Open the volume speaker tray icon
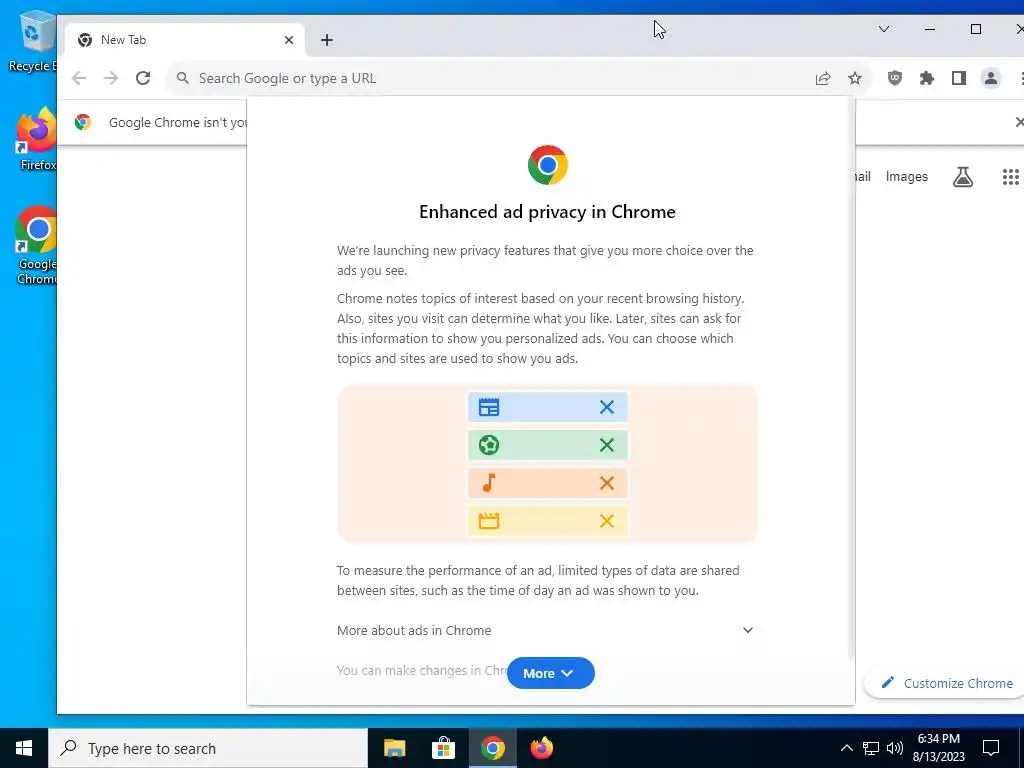The image size is (1024, 768). (895, 748)
